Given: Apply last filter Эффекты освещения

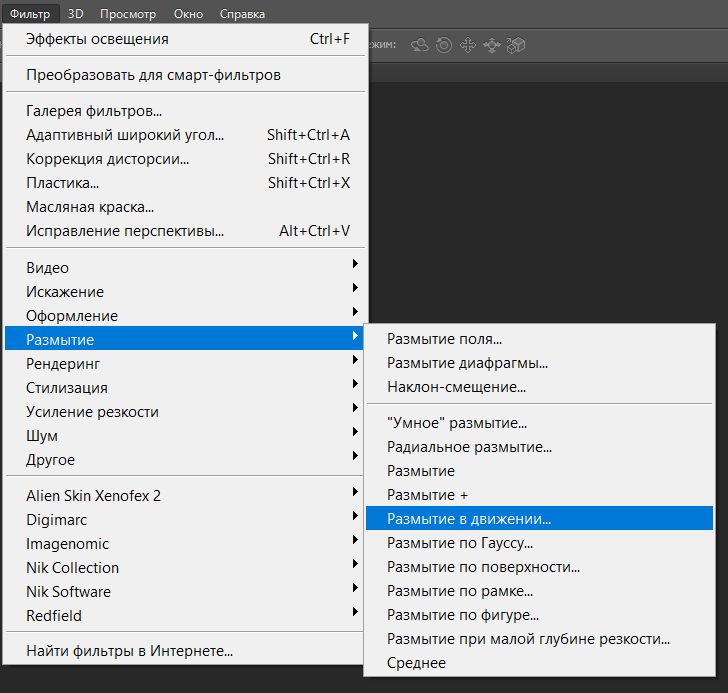Looking at the screenshot, I should point(185,39).
